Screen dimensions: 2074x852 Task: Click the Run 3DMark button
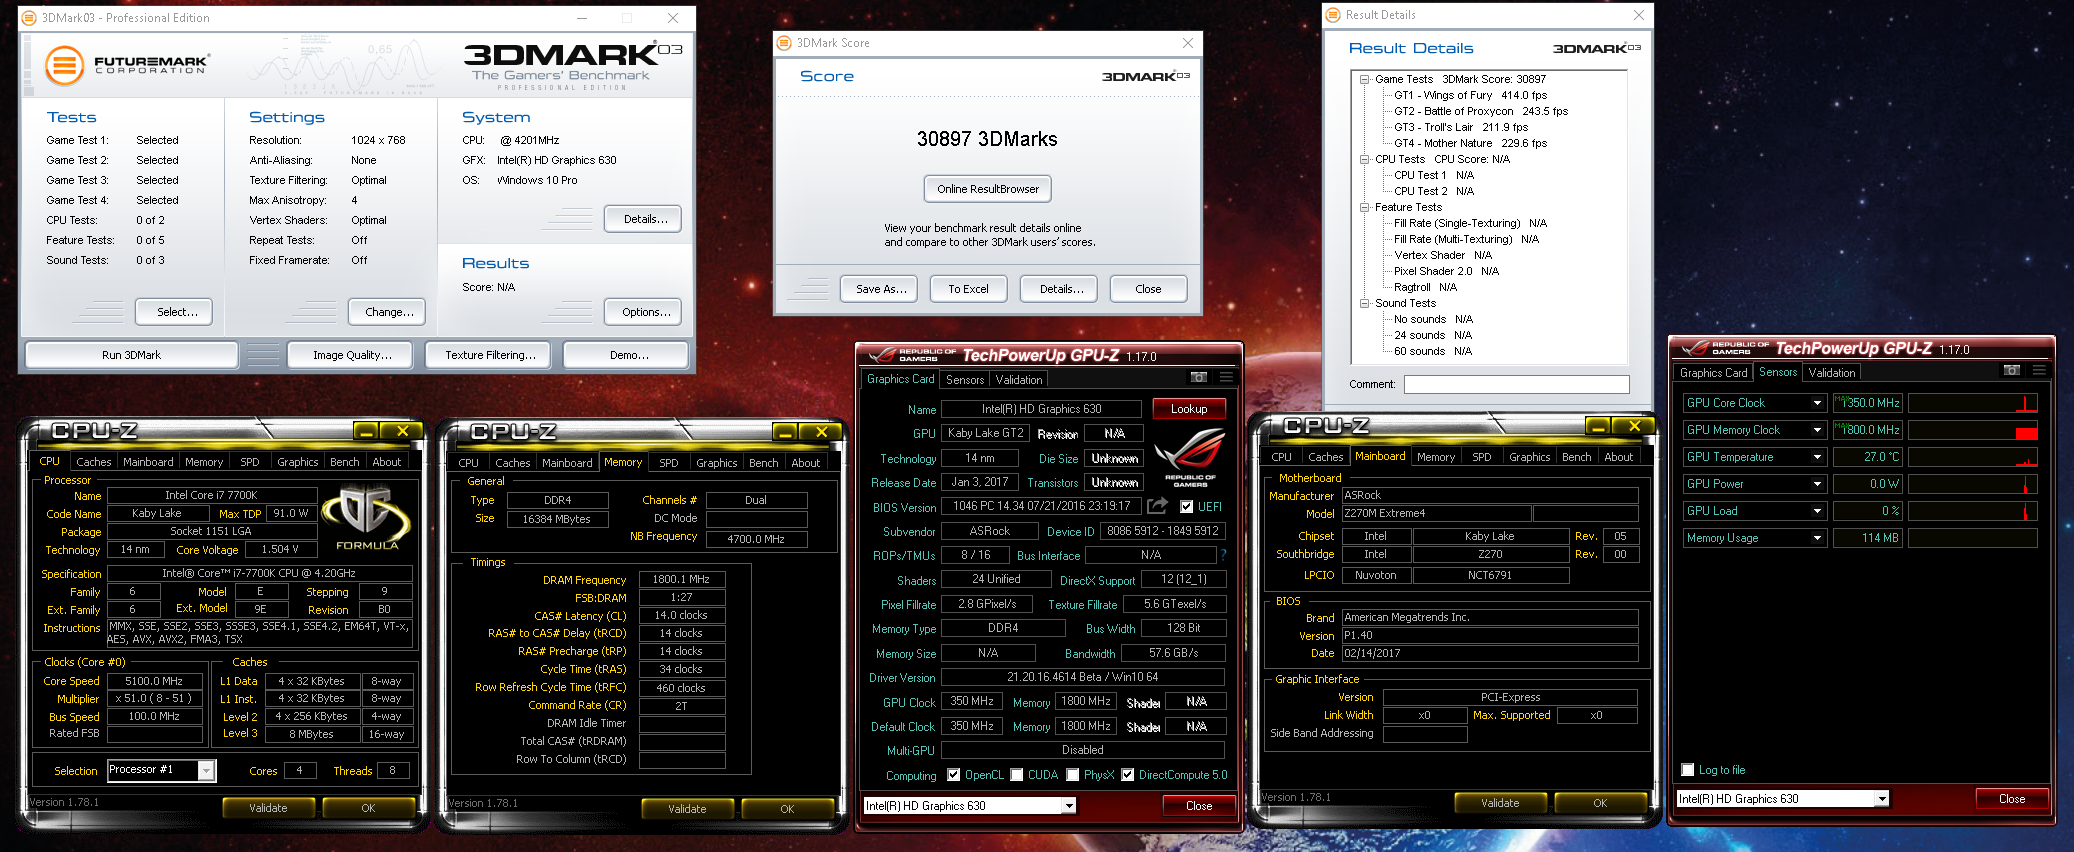[131, 355]
